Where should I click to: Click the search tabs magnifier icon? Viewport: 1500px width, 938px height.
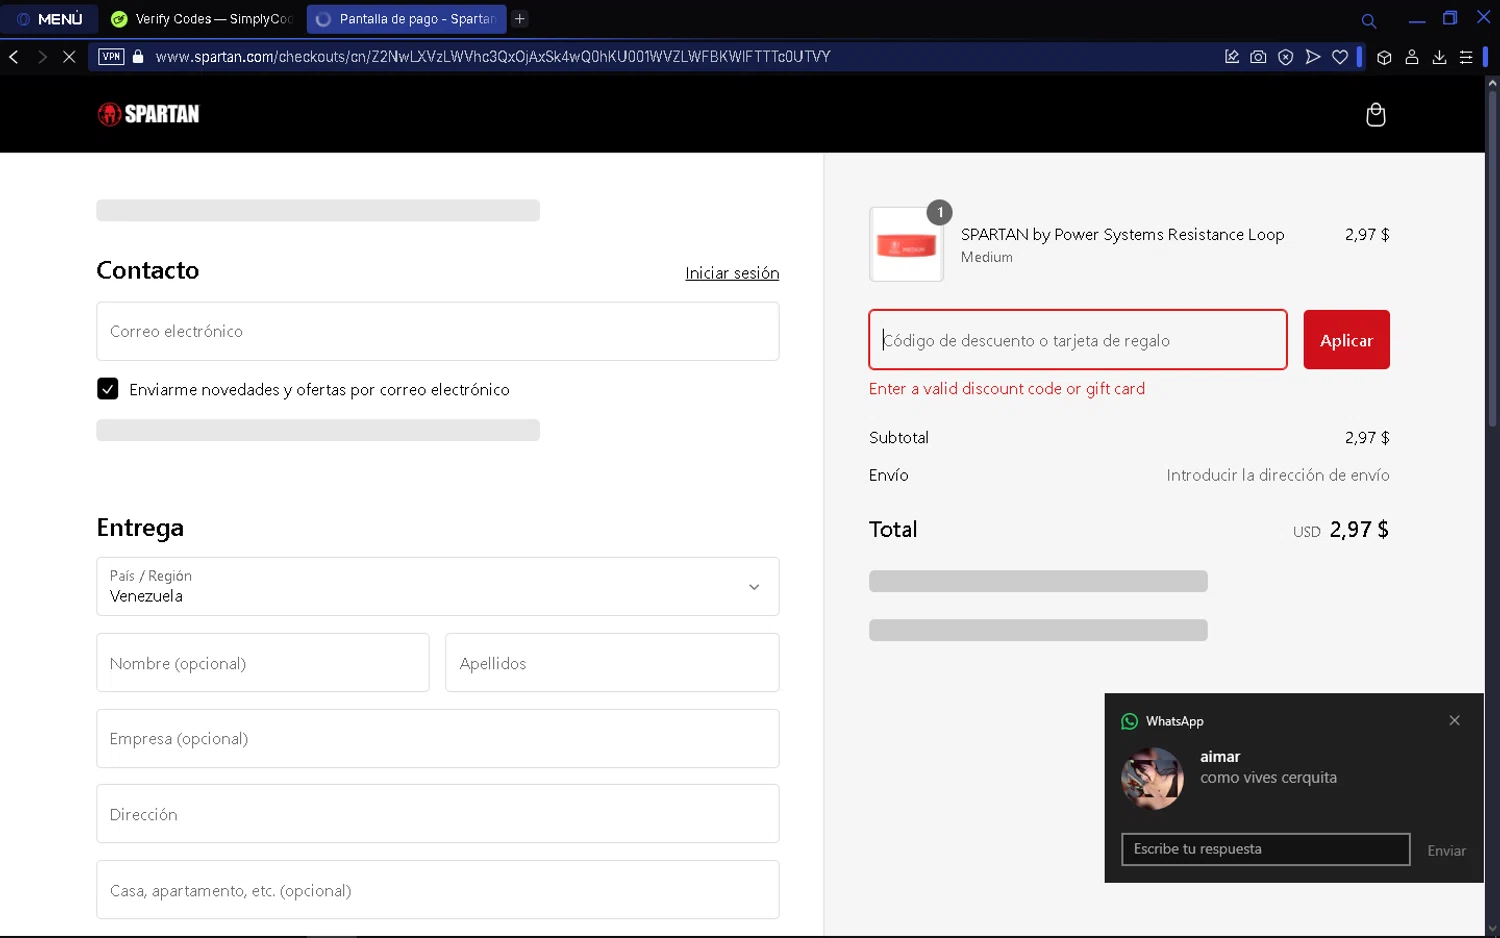pyautogui.click(x=1368, y=20)
